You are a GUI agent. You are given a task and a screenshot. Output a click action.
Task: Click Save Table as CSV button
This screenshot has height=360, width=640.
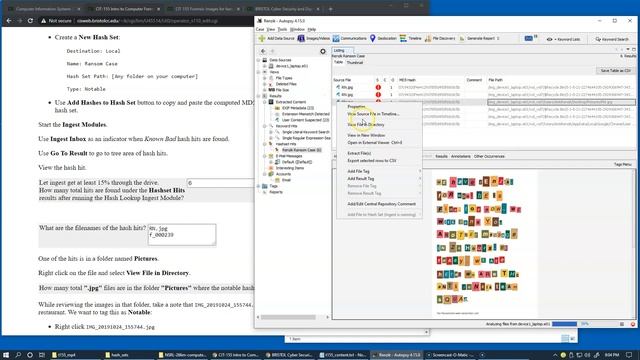(616, 71)
